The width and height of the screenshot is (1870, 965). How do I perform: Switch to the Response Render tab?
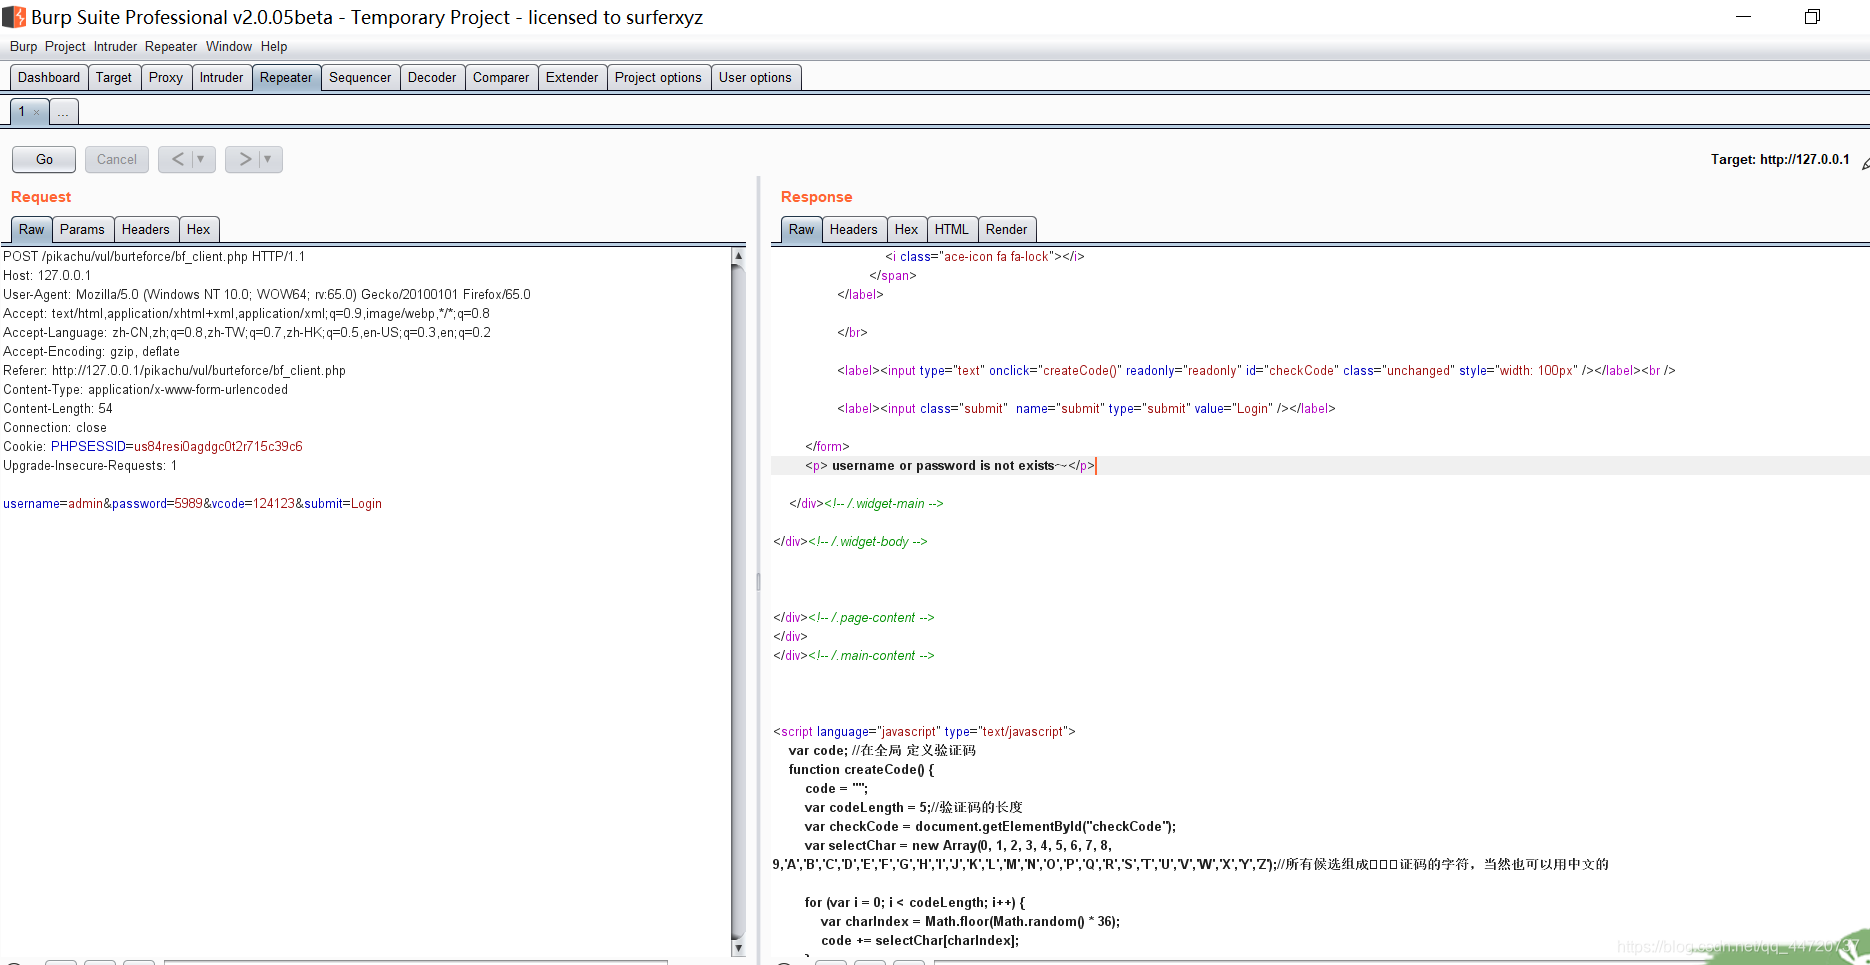coord(1006,229)
